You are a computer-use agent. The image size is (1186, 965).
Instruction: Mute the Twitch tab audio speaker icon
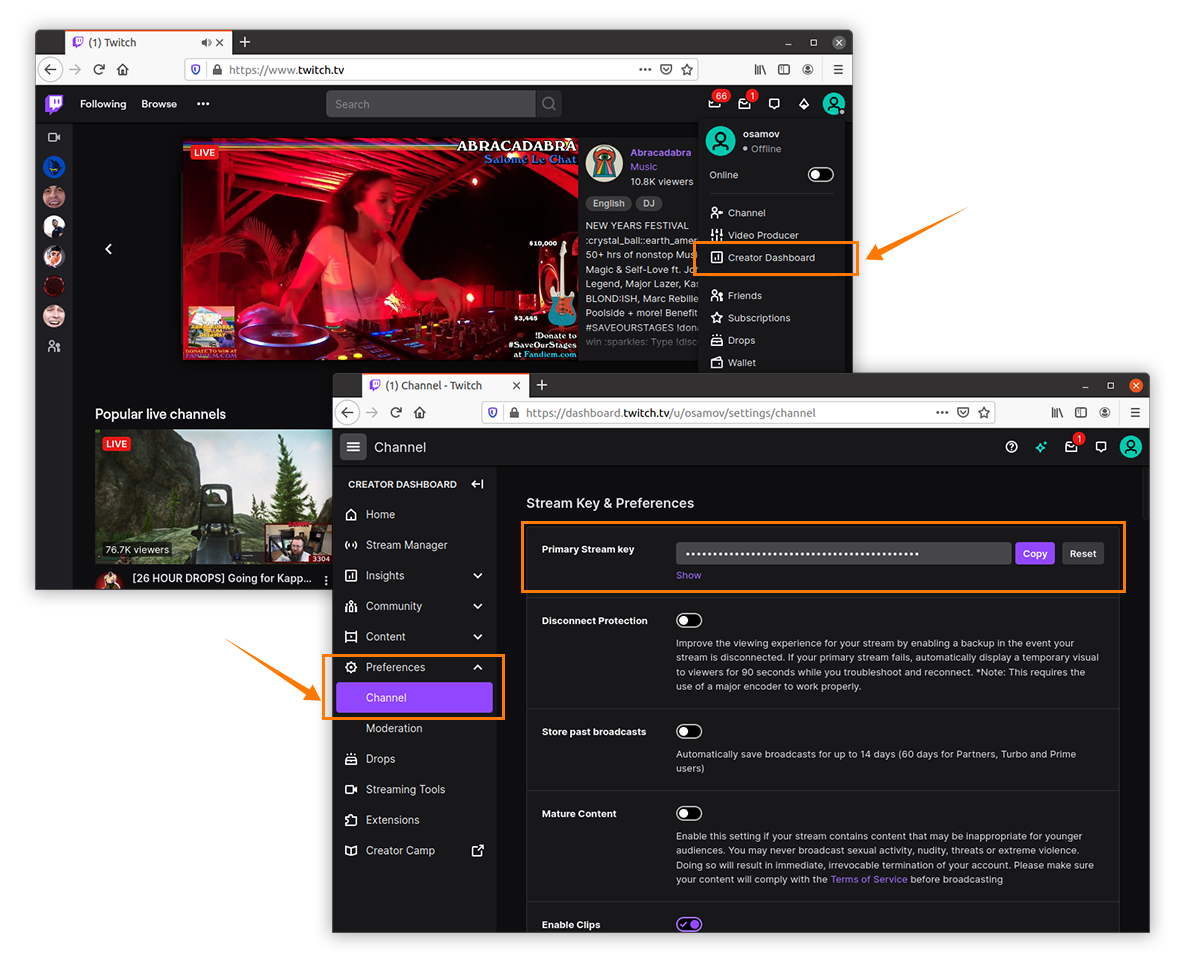point(206,42)
